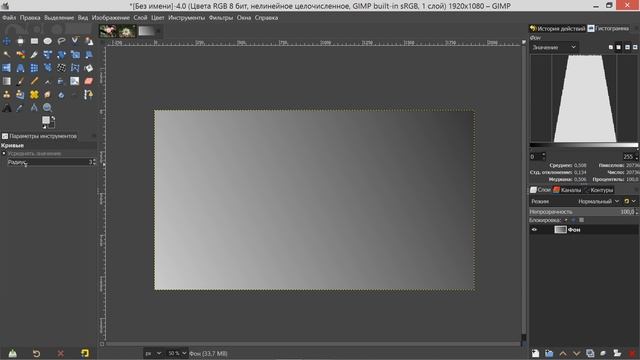Toggle lock alpha channel

tap(582, 220)
